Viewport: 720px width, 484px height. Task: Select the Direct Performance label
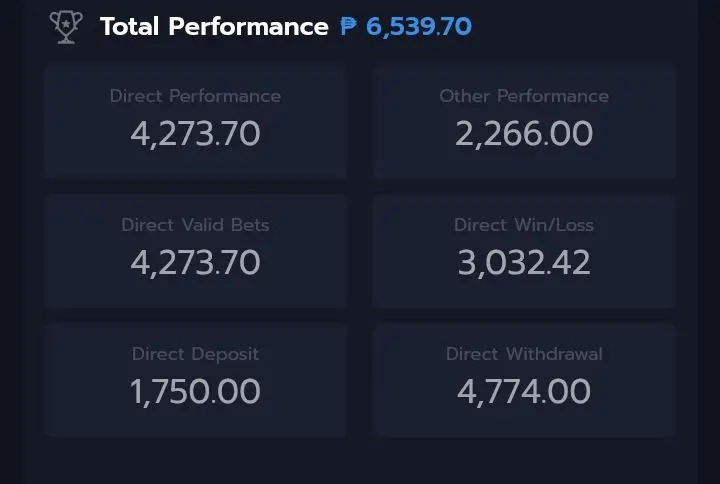pos(195,96)
